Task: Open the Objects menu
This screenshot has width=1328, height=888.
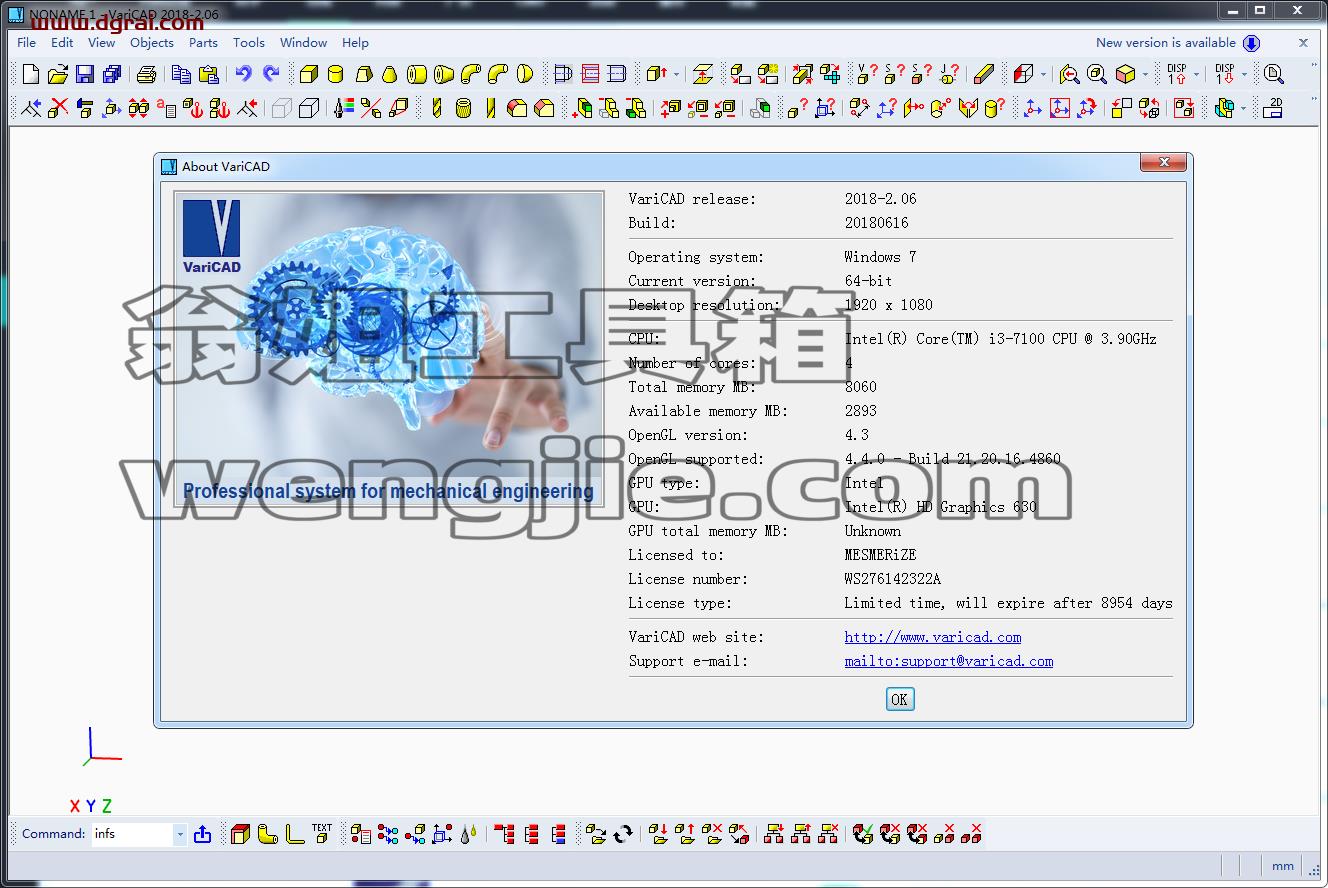Action: point(152,43)
